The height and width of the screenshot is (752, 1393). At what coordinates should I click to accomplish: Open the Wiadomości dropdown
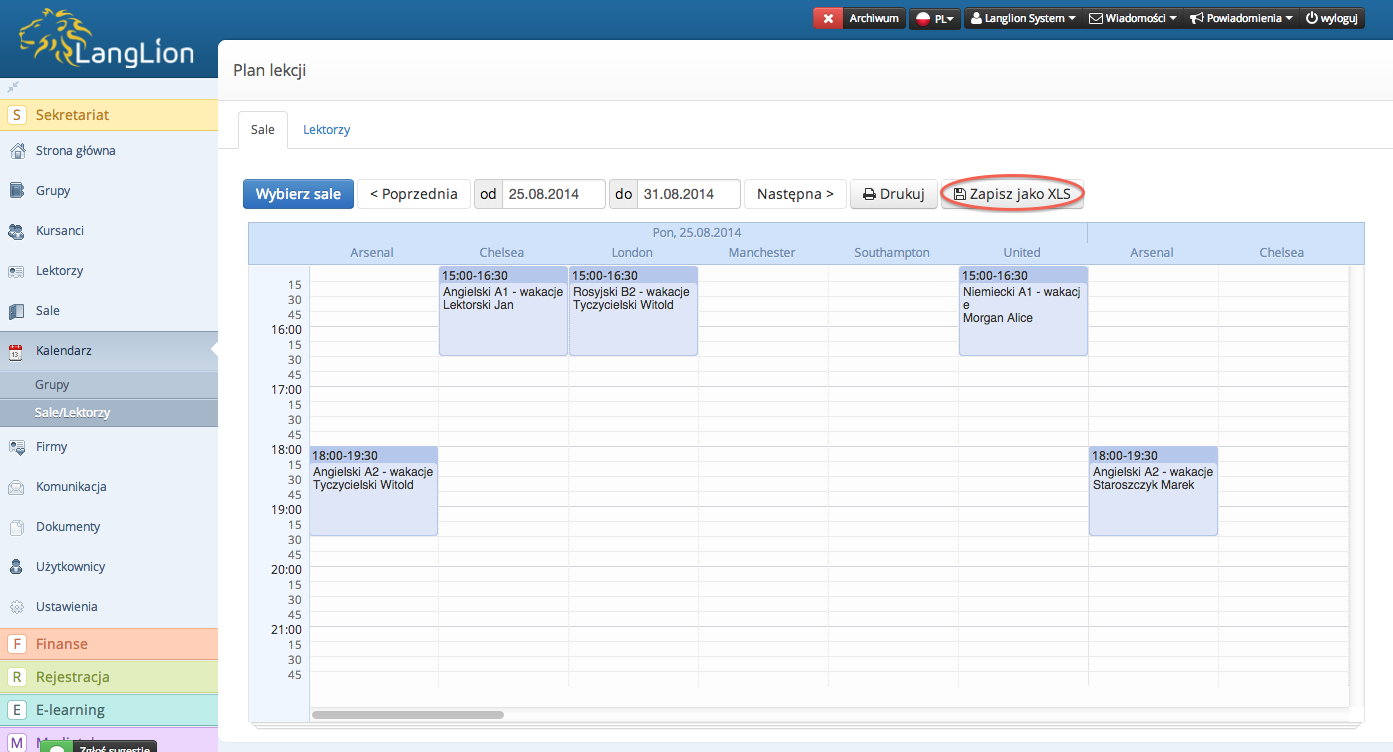pyautogui.click(x=1132, y=18)
